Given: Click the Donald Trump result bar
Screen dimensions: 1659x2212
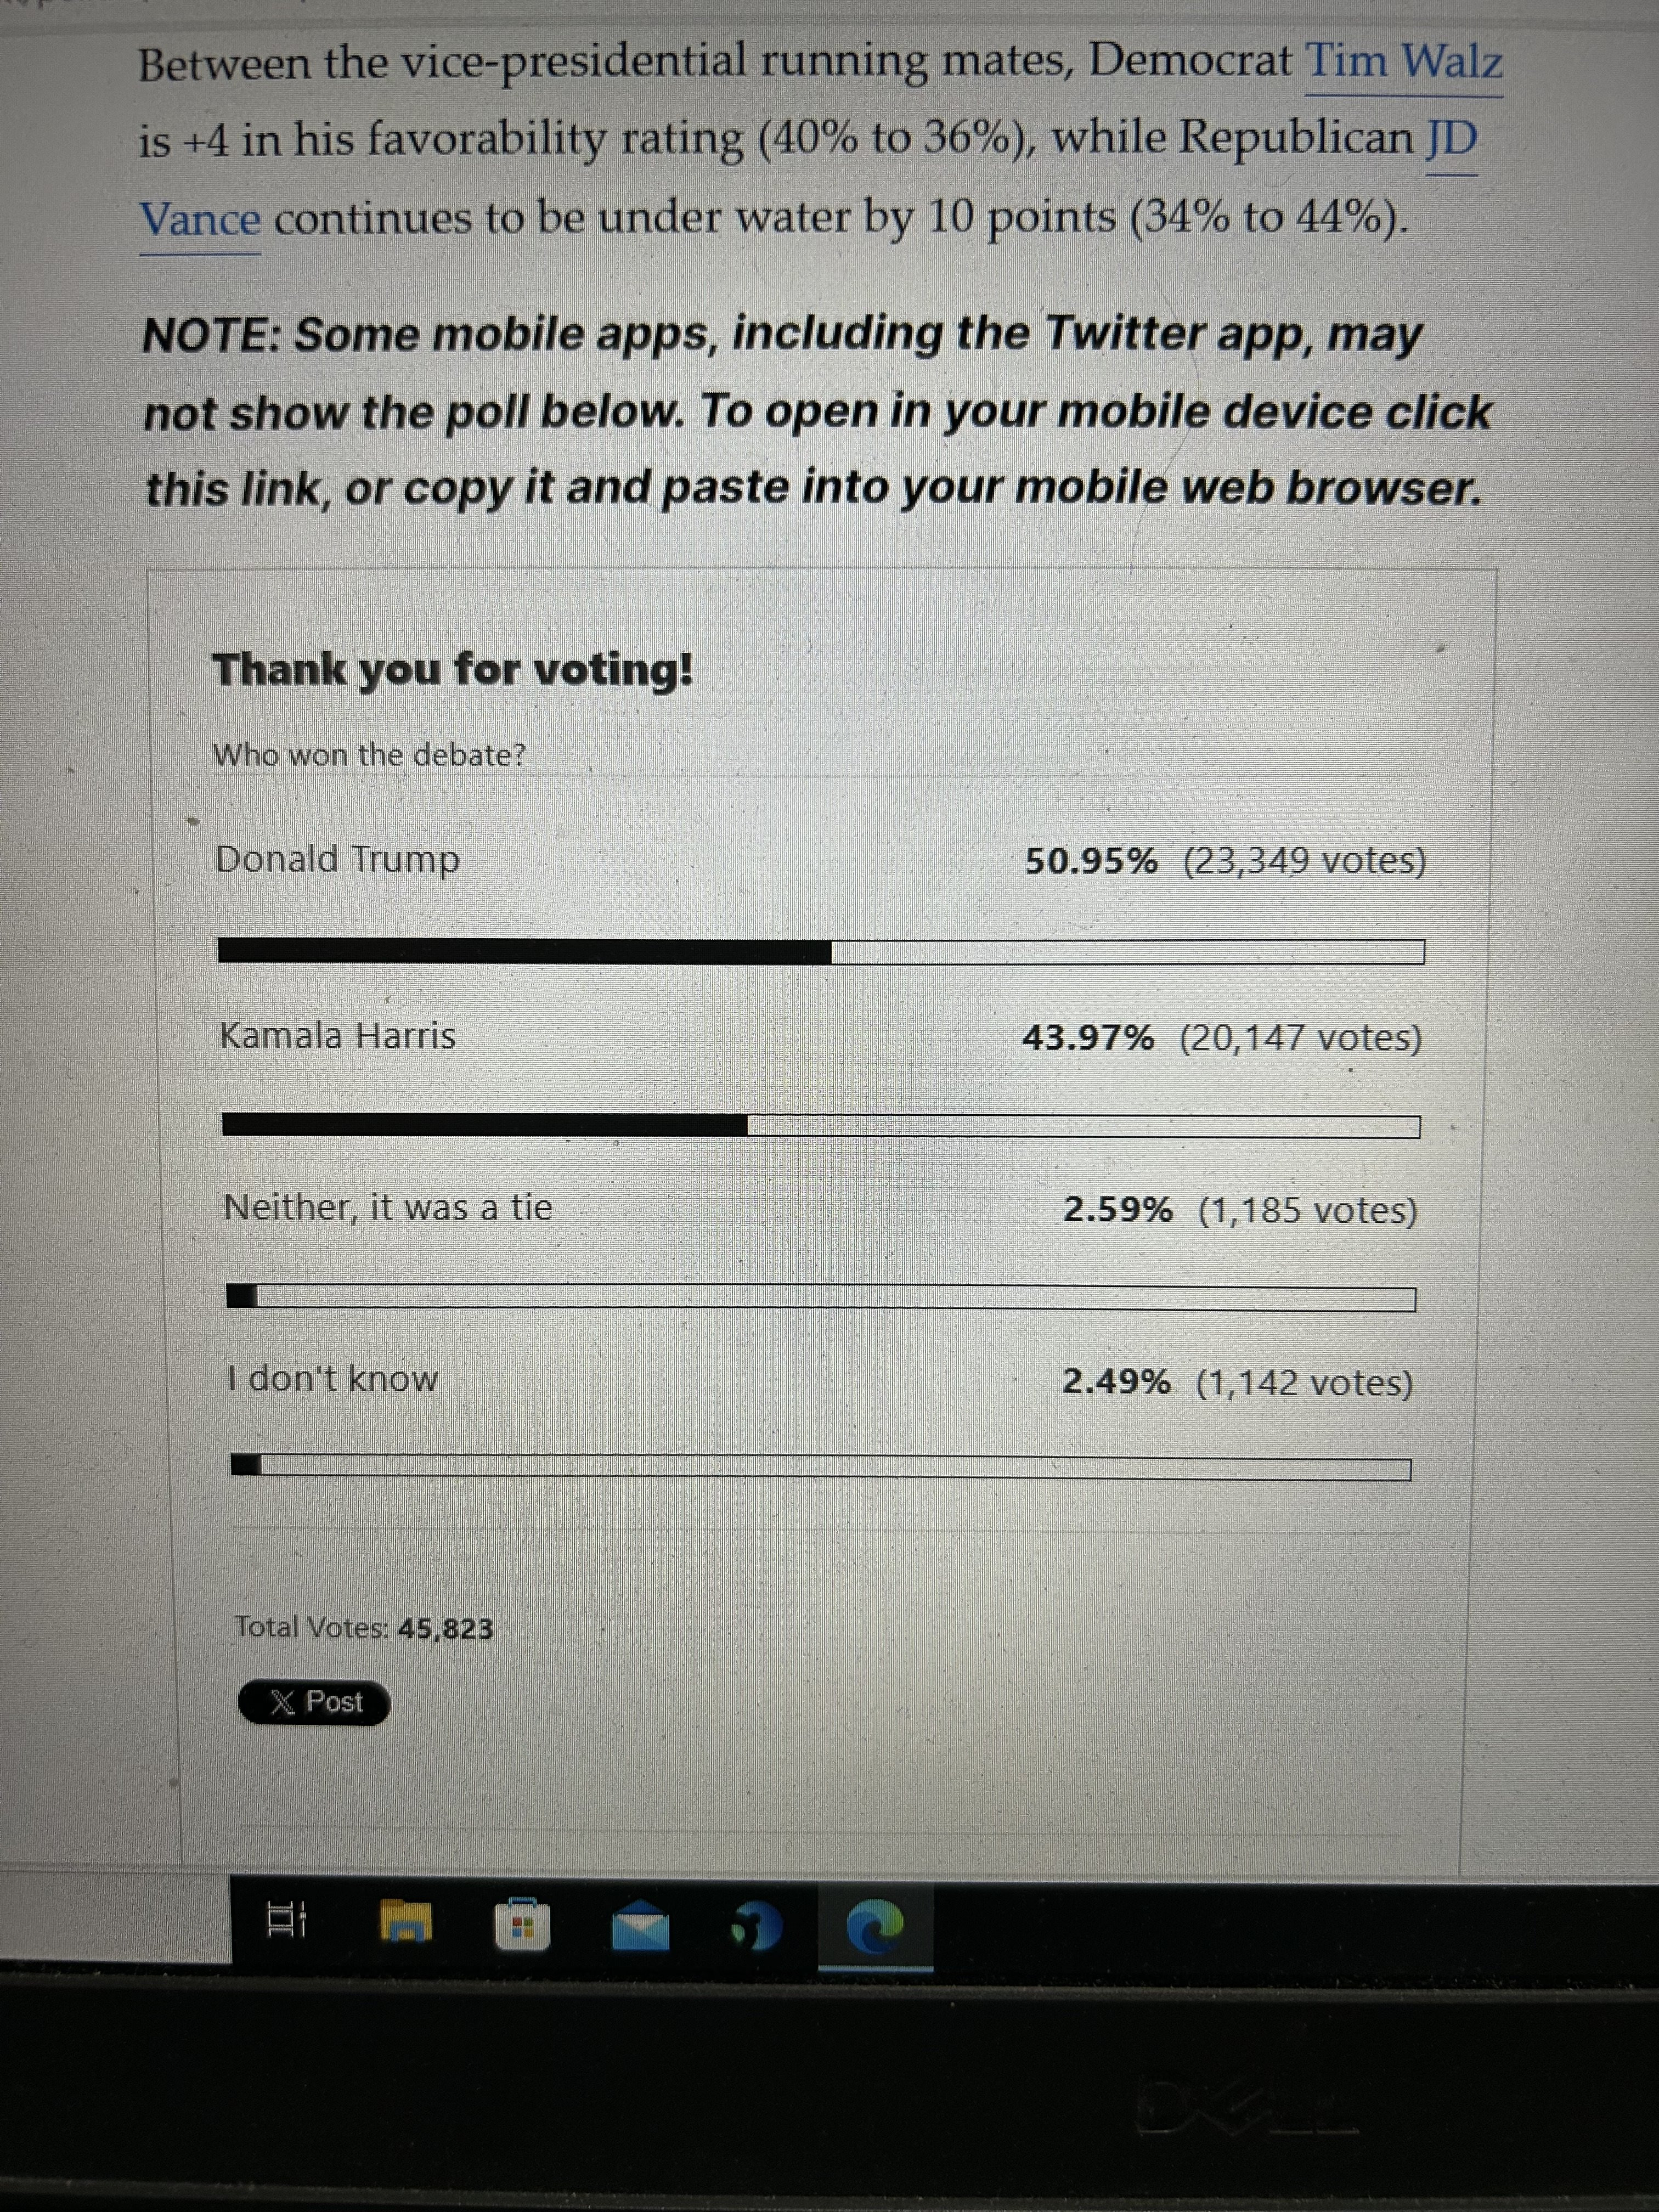Looking at the screenshot, I should [820, 951].
